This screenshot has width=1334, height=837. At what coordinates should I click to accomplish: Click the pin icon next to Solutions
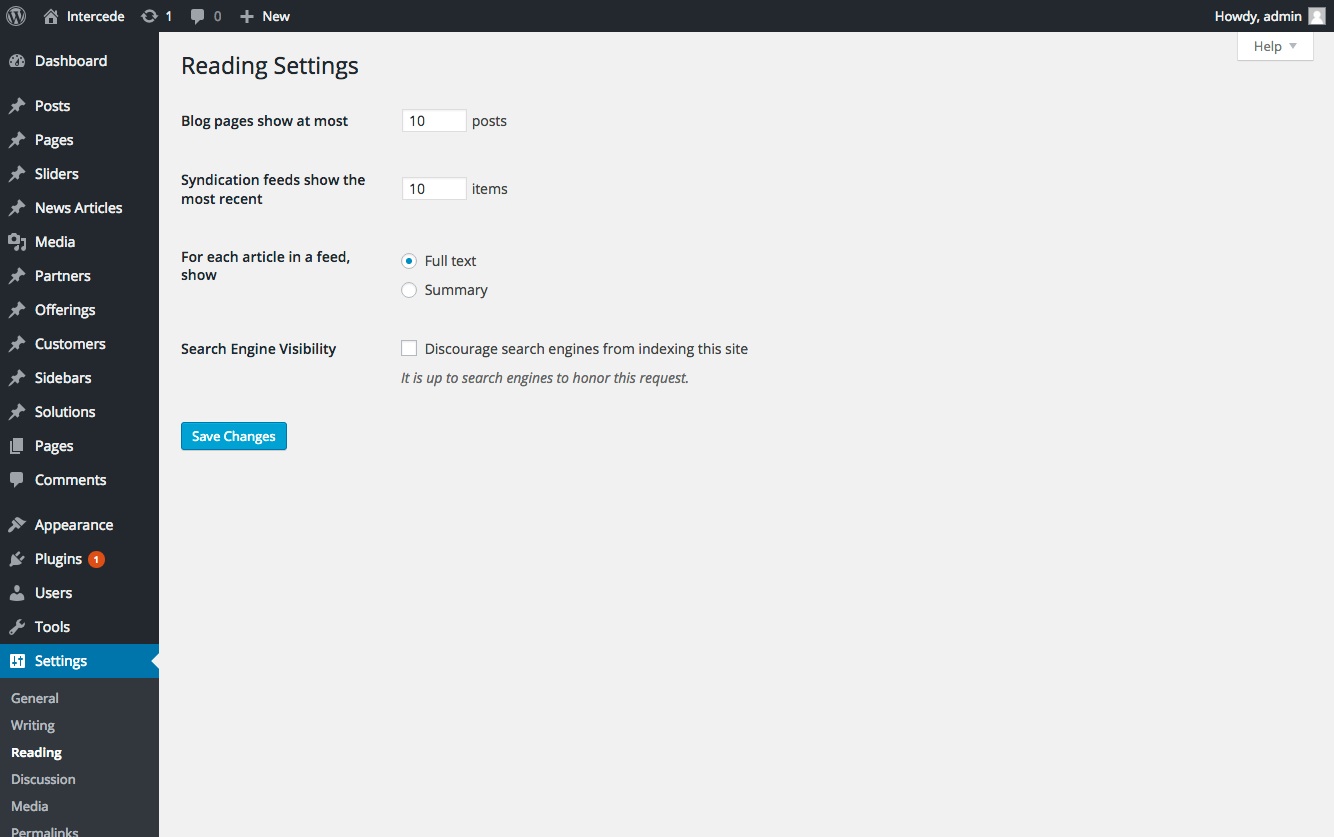tap(17, 412)
